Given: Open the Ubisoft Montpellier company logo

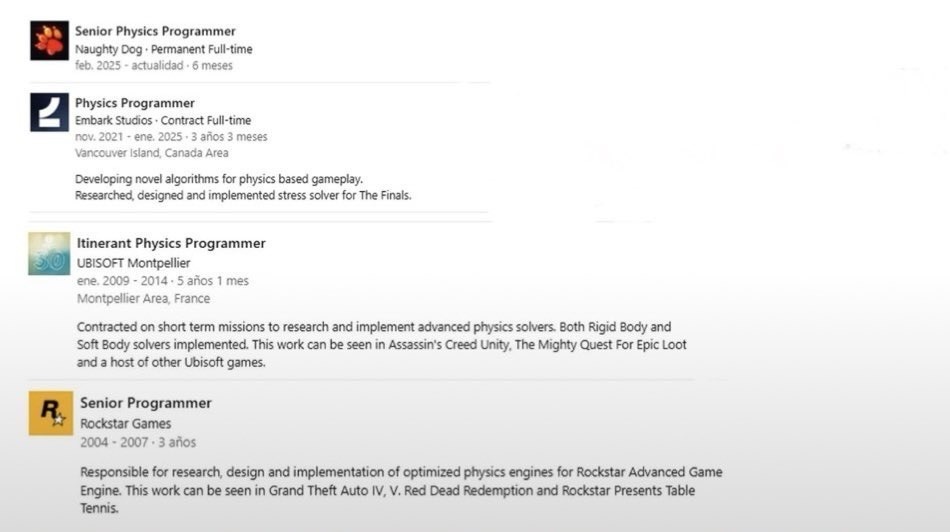Looking at the screenshot, I should tap(49, 253).
